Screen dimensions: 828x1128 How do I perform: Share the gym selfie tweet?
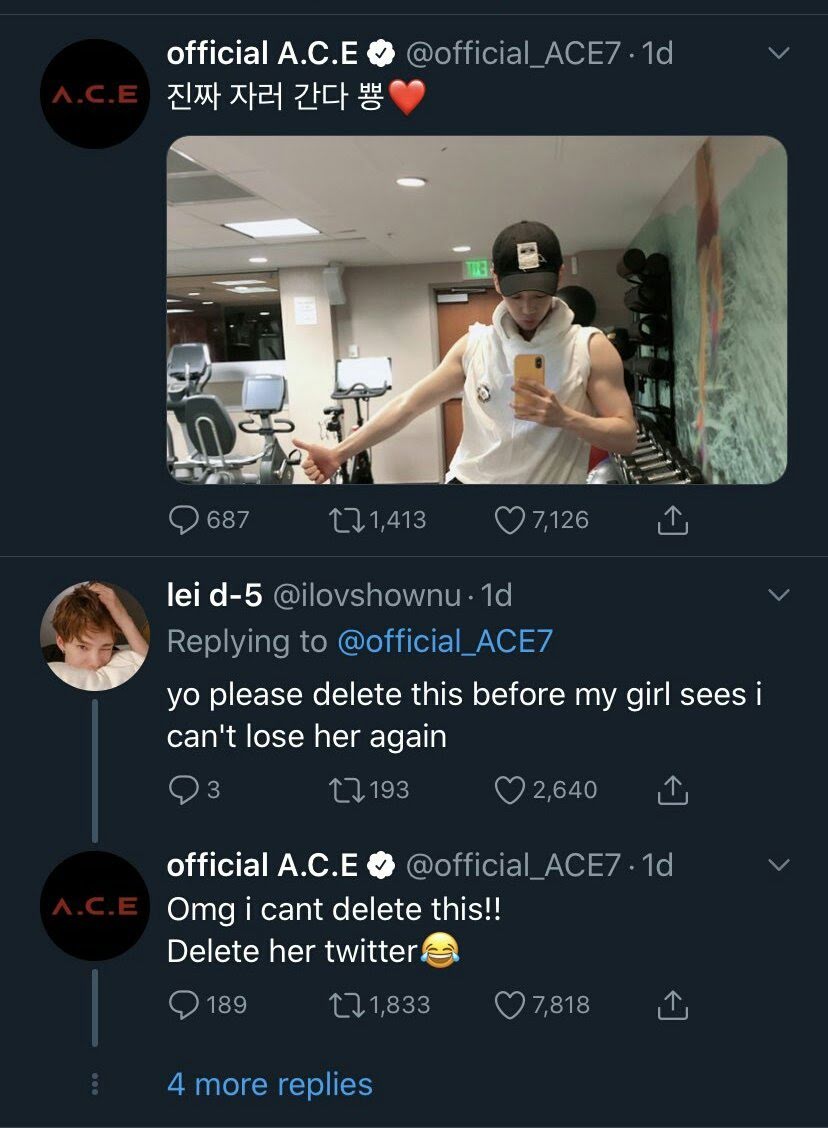[x=673, y=520]
